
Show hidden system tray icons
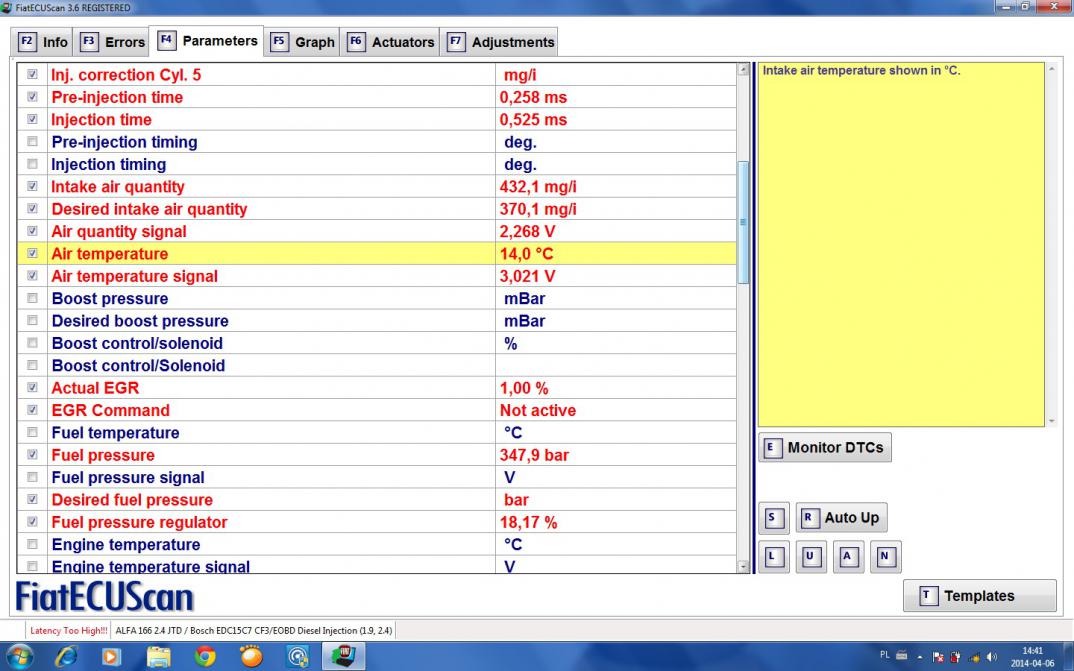(922, 657)
